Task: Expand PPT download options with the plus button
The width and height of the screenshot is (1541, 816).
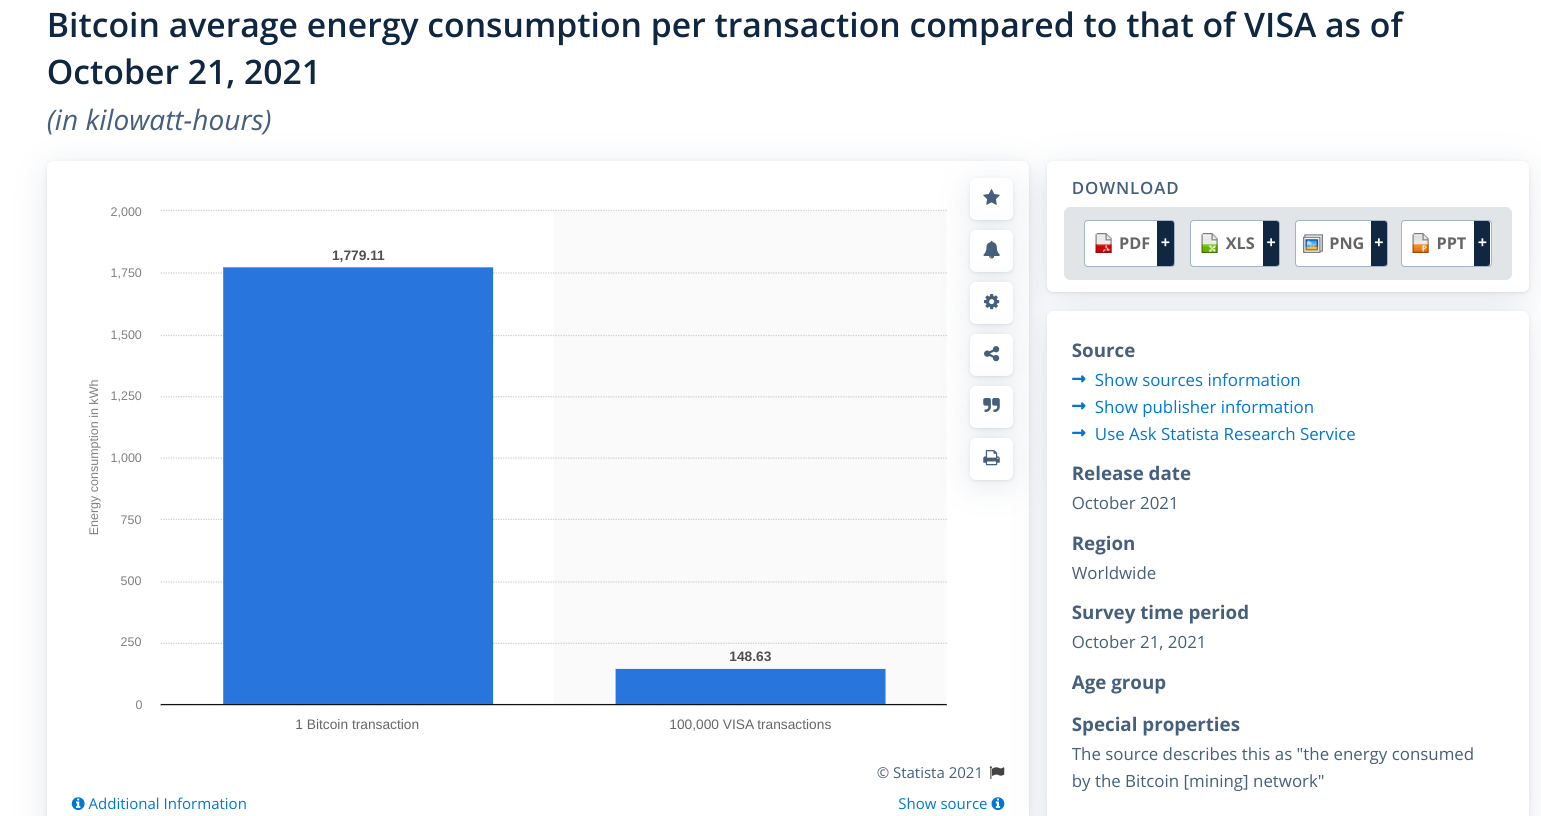Action: 1482,242
